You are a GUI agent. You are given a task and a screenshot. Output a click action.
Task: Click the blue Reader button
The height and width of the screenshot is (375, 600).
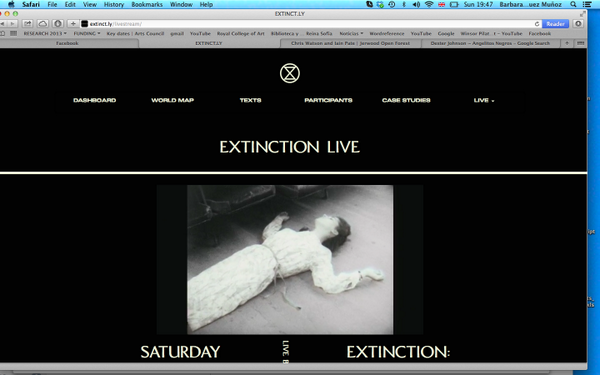[x=555, y=24]
